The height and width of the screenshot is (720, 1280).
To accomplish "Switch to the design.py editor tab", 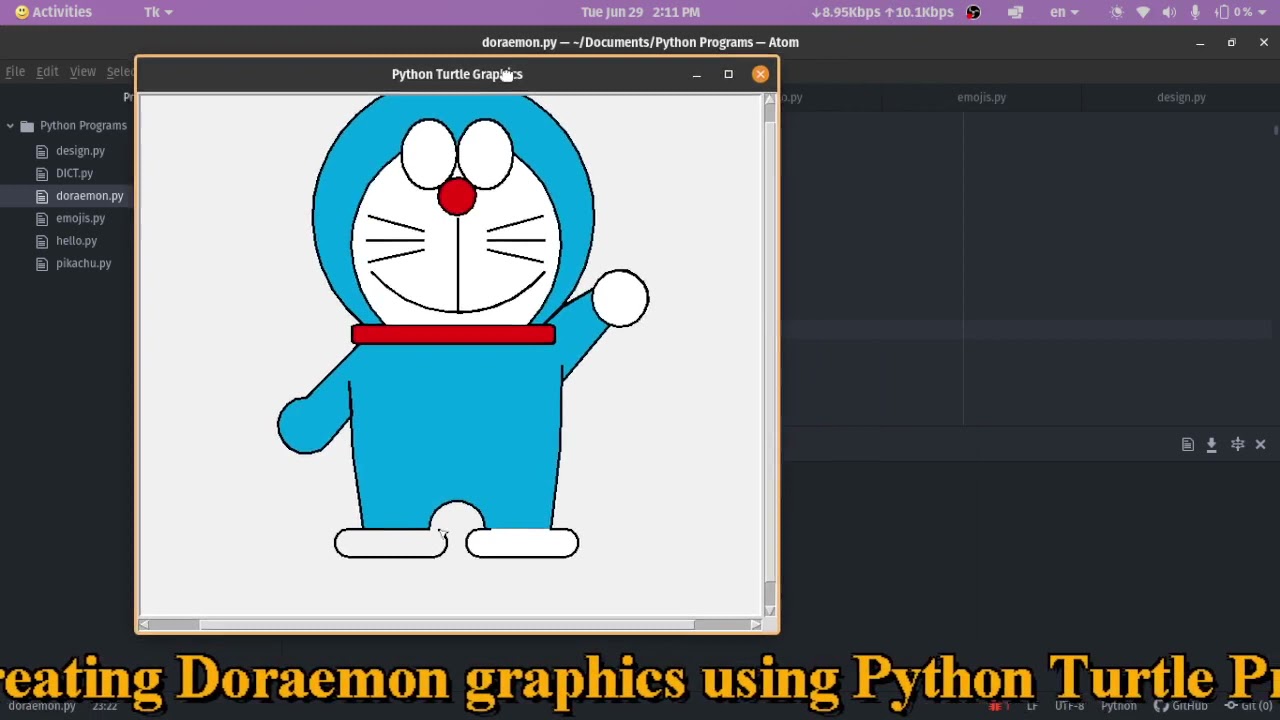I will [x=1181, y=97].
